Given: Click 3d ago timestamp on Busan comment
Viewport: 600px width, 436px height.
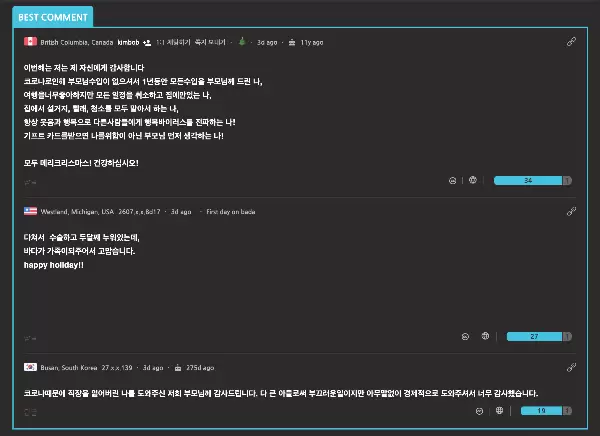Looking at the screenshot, I should pos(153,367).
